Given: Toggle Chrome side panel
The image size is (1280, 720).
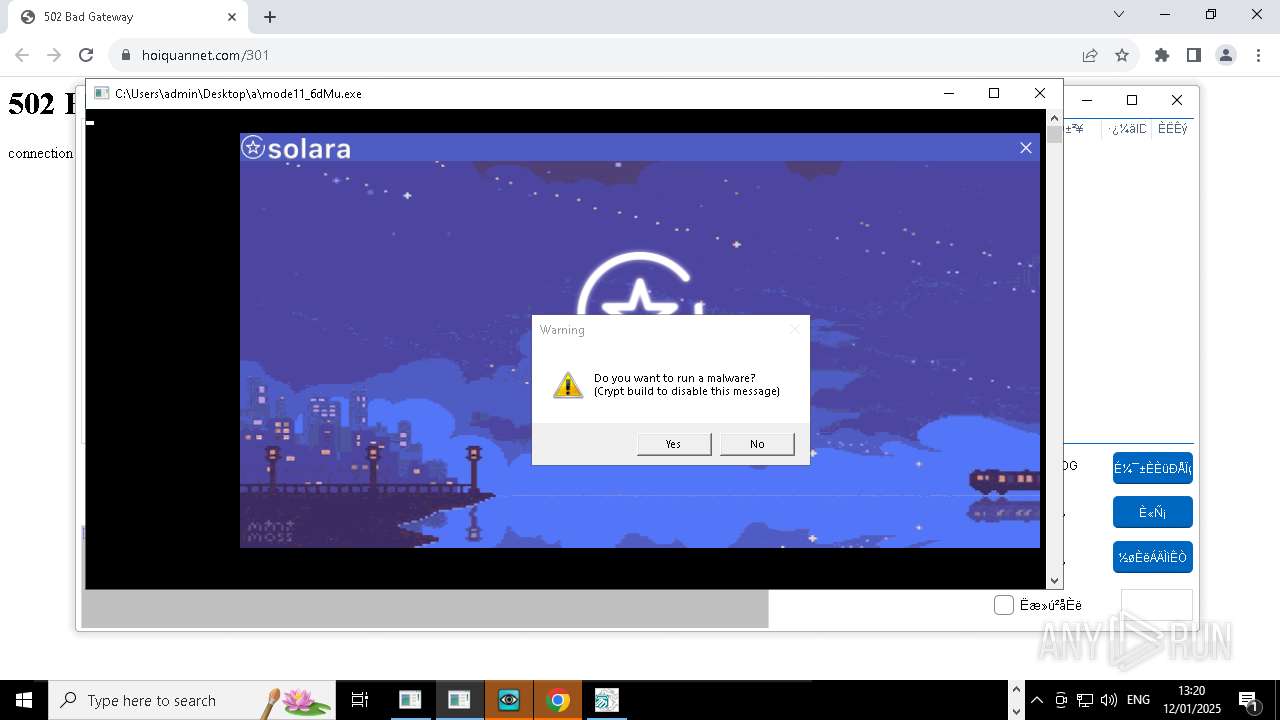Looking at the screenshot, I should (x=1194, y=55).
